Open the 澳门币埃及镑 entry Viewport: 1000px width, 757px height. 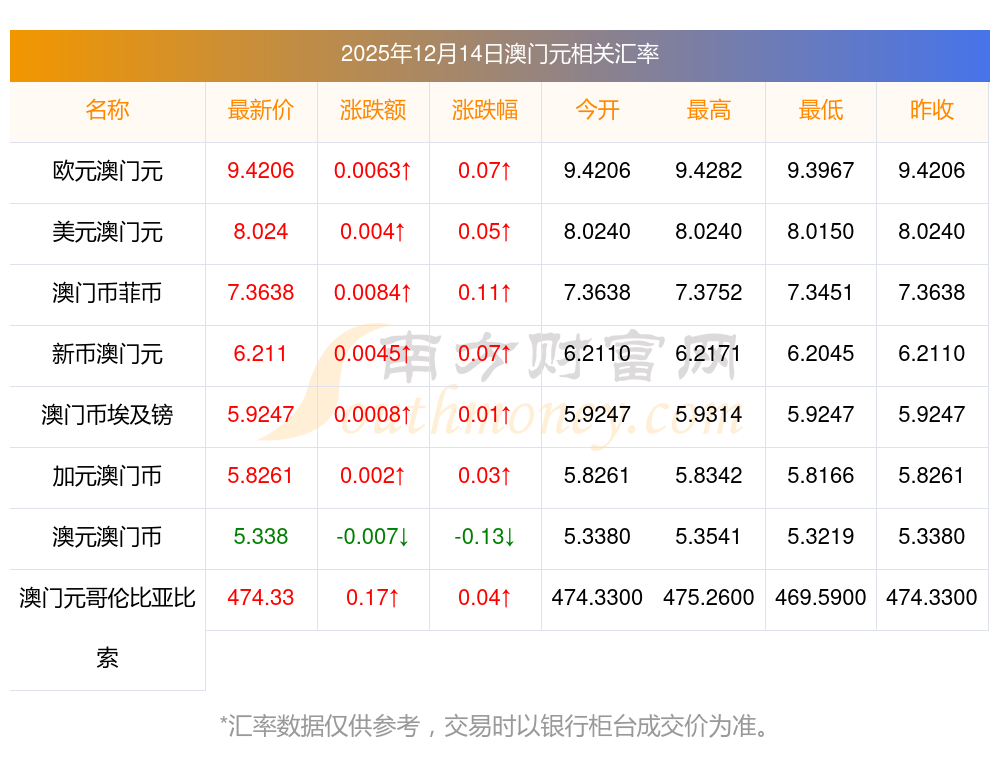point(107,415)
